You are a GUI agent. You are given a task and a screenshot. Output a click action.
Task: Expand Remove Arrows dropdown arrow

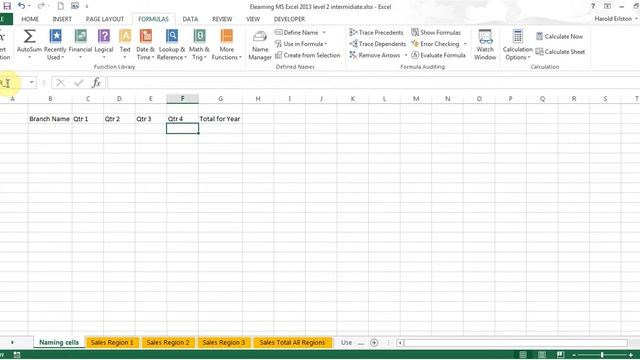[x=406, y=55]
